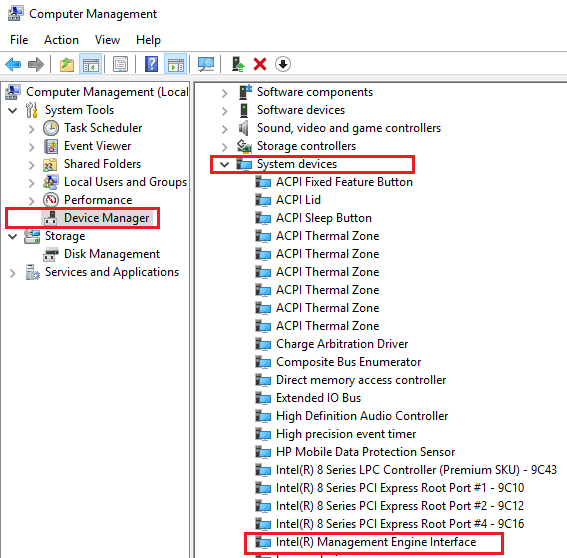Toggle Show/Hide Console Tree toolbar button
The width and height of the screenshot is (567, 558).
point(90,65)
